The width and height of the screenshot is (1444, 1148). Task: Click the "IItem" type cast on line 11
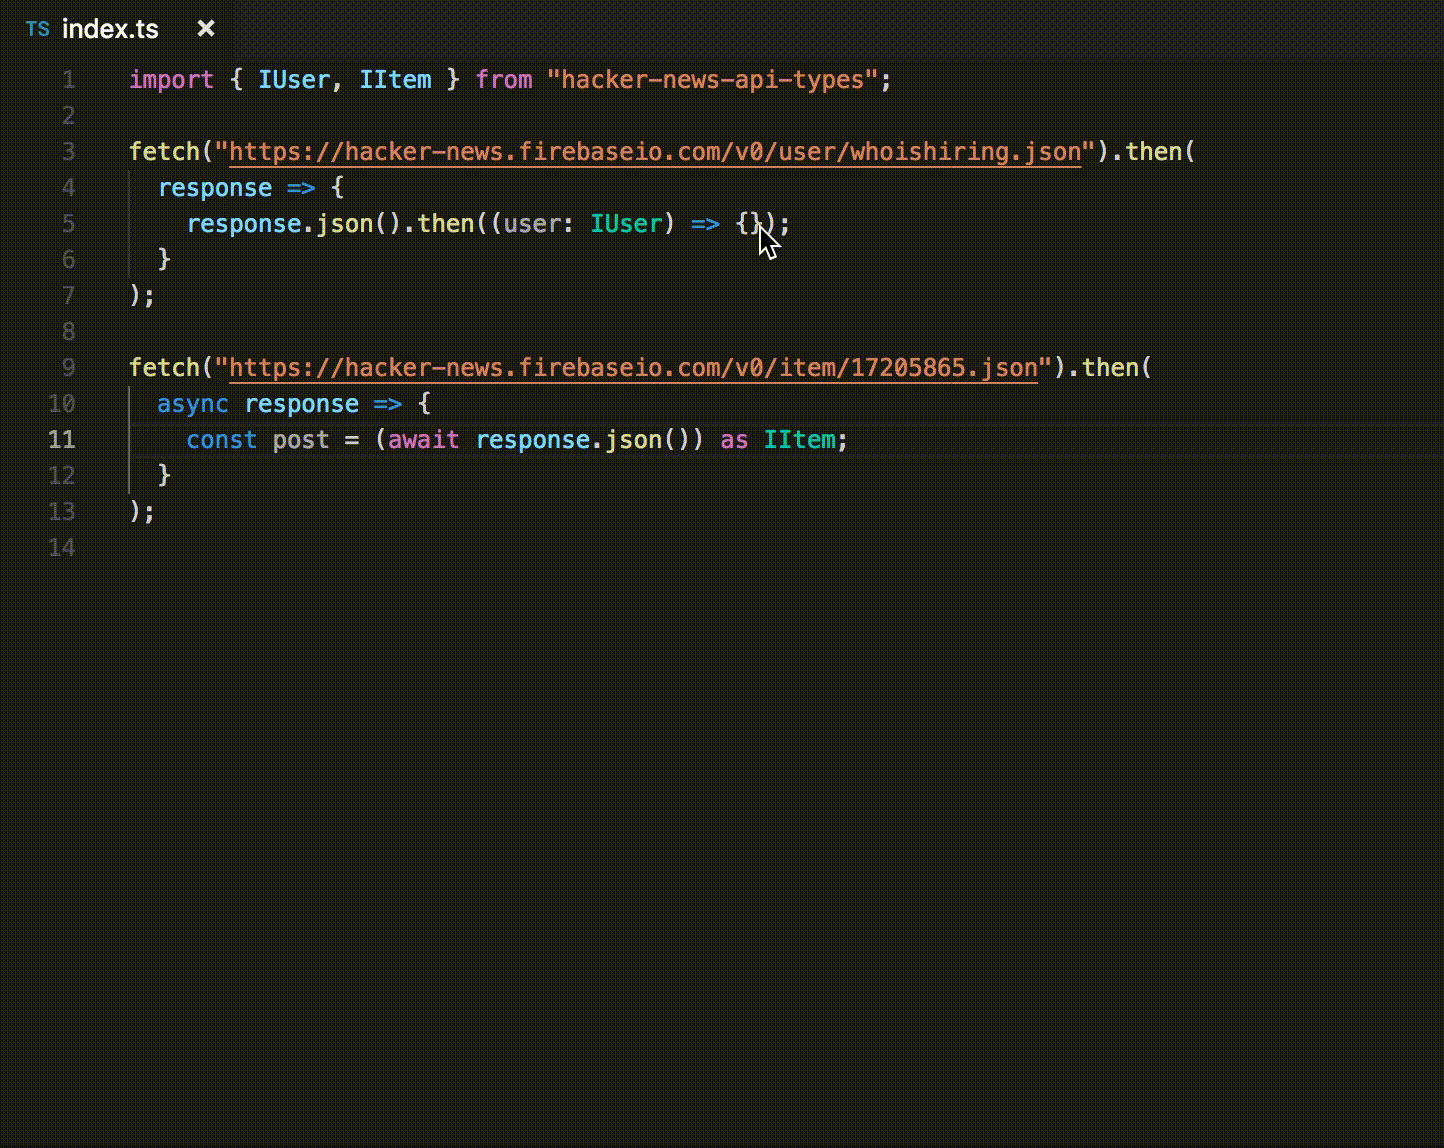click(x=799, y=440)
